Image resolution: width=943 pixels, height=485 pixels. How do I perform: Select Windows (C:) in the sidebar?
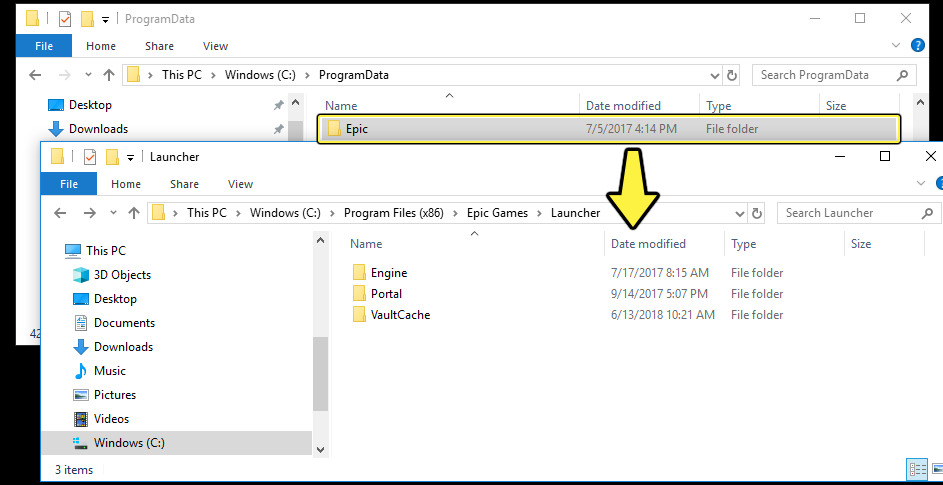[177, 443]
